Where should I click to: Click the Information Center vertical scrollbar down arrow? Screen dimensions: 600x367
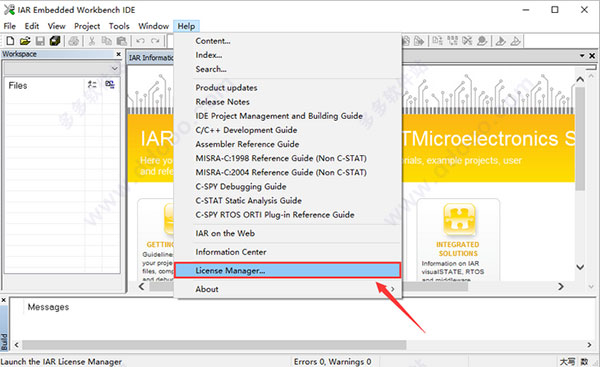(x=580, y=267)
